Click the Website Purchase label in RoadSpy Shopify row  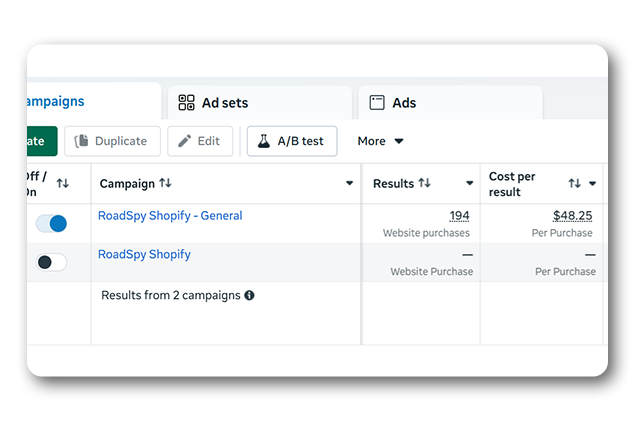pyautogui.click(x=431, y=272)
